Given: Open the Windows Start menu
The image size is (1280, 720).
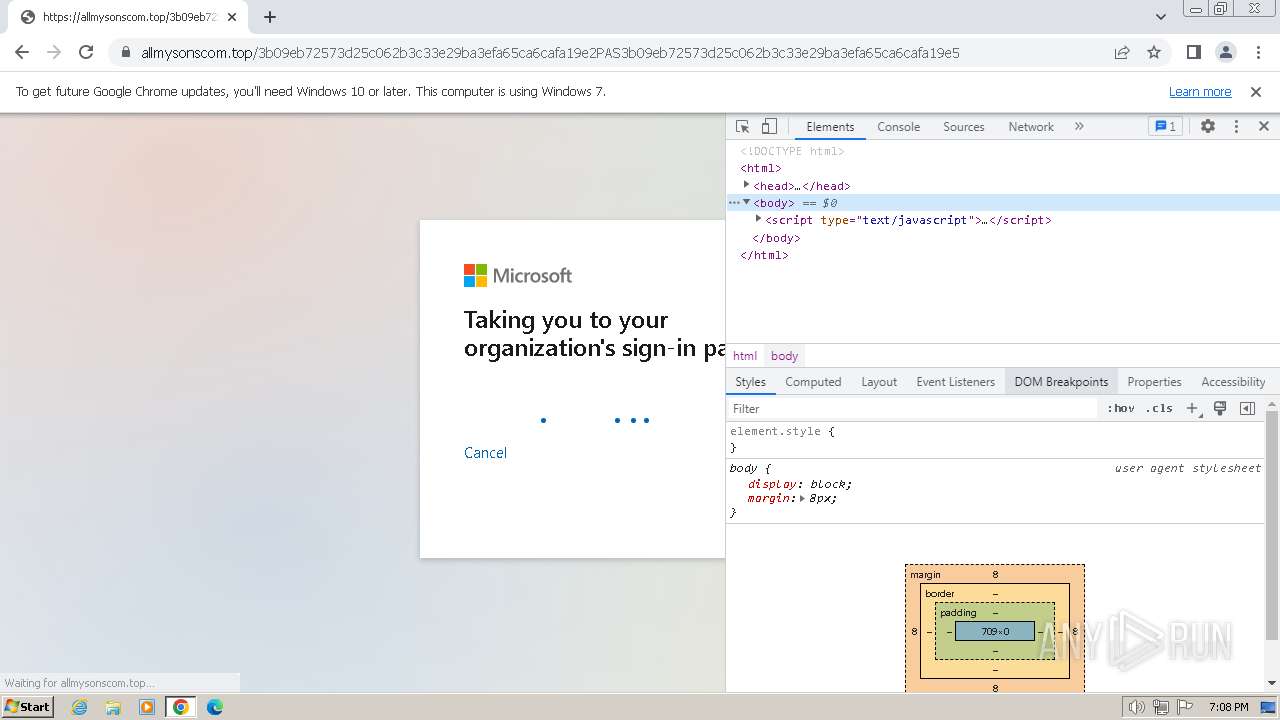Looking at the screenshot, I should pos(27,707).
